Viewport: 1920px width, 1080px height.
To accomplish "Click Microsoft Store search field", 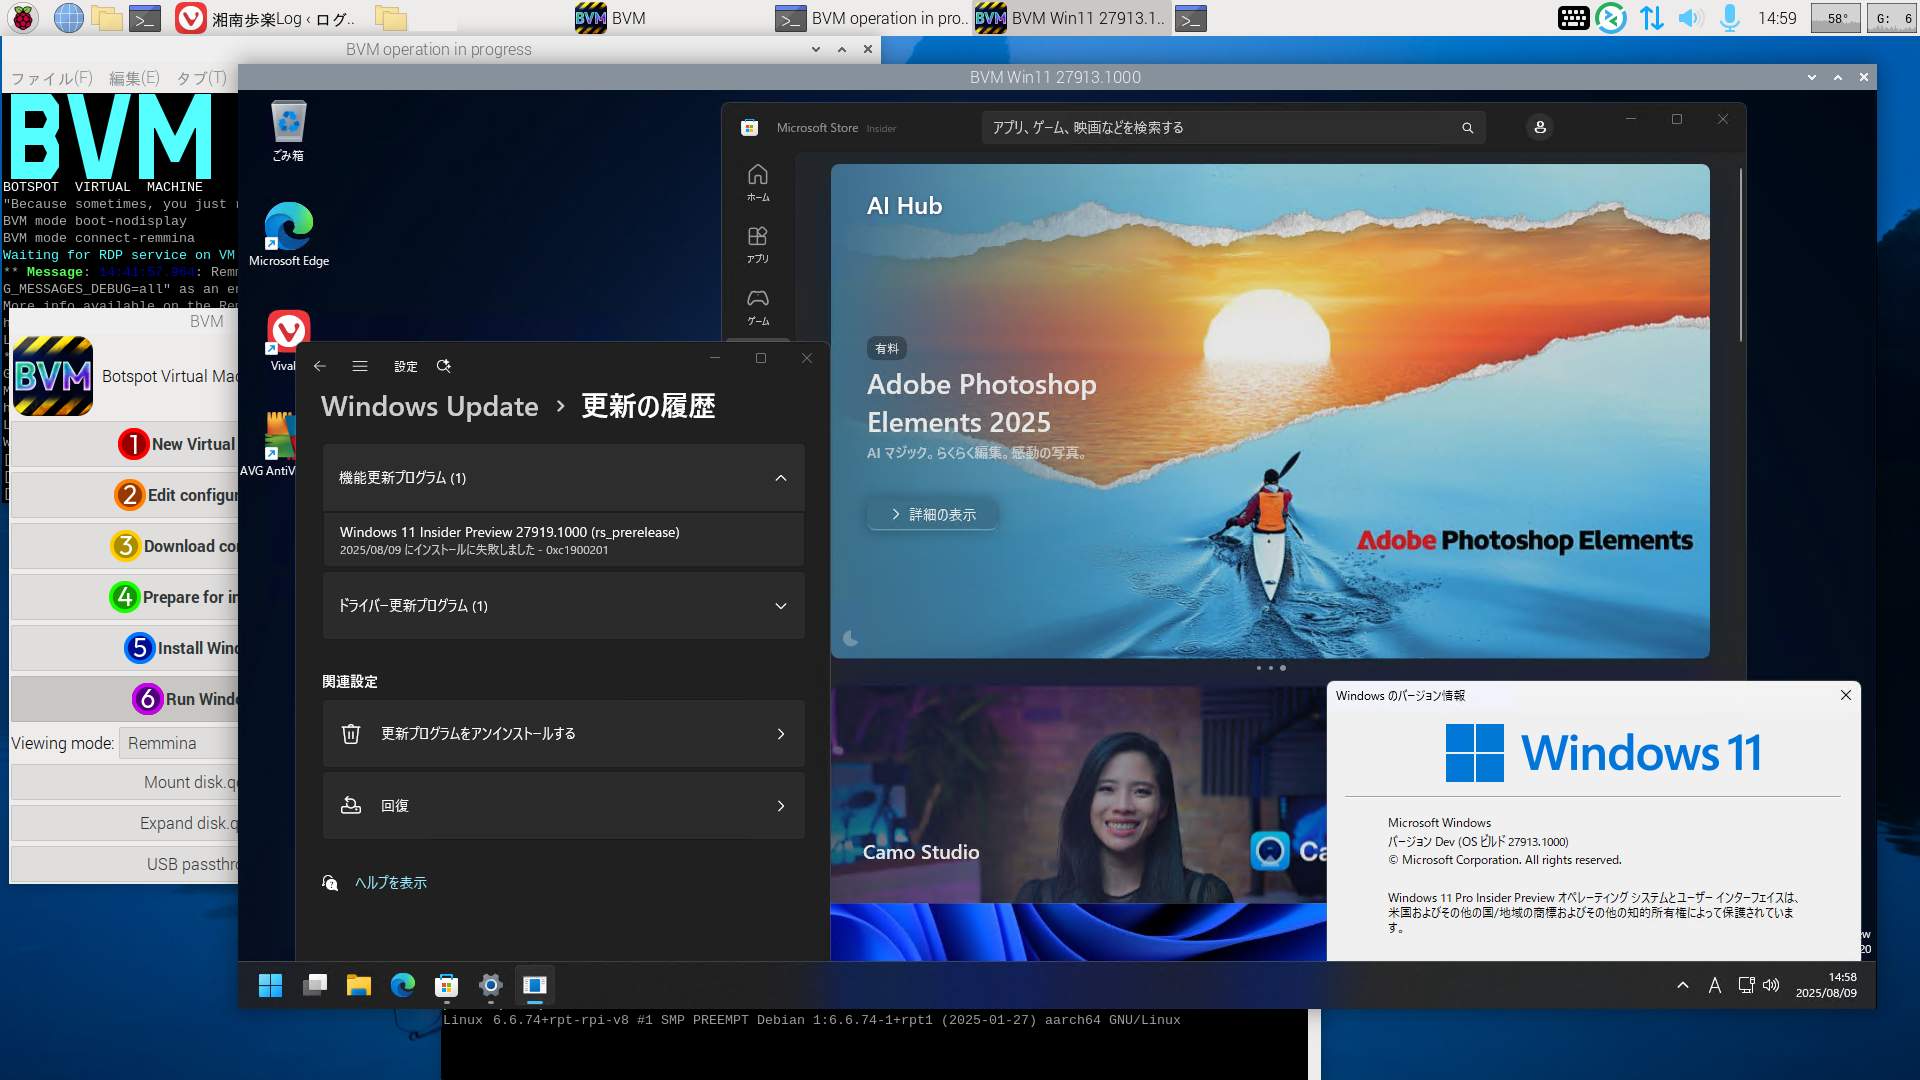I will [x=1233, y=128].
